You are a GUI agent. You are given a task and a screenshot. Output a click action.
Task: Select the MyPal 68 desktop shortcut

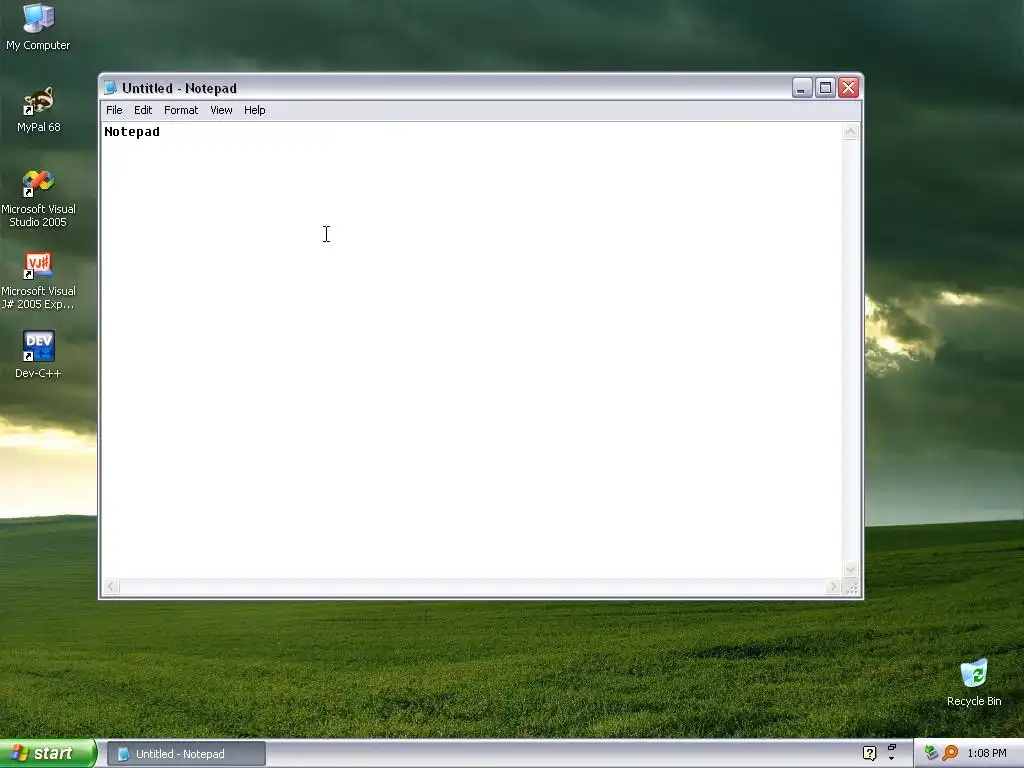coord(39,109)
